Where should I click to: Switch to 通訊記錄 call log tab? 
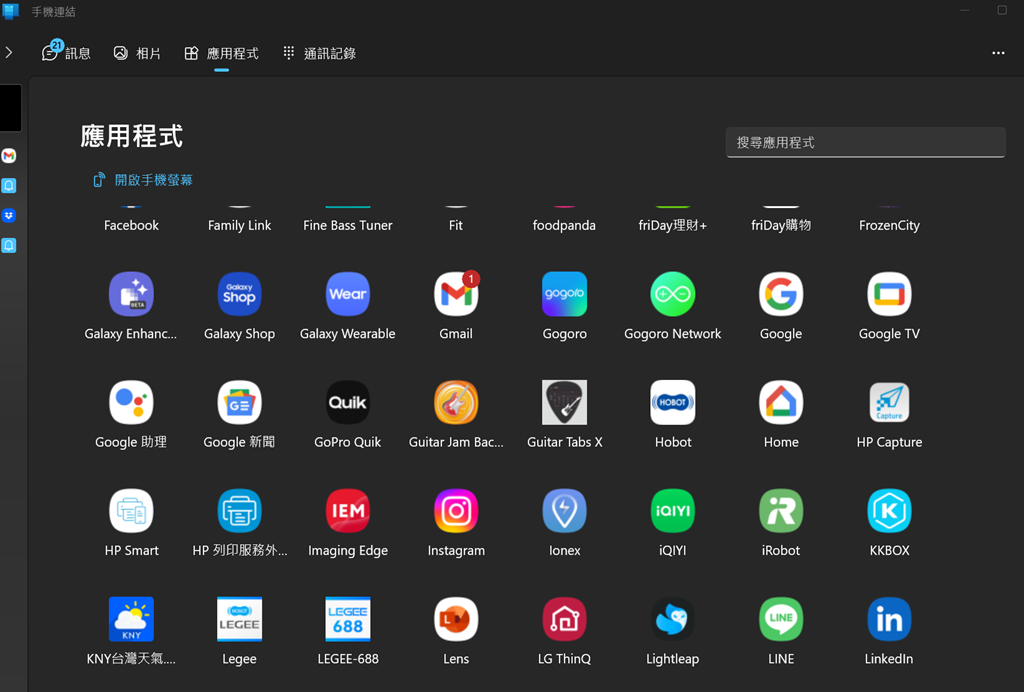pos(319,53)
